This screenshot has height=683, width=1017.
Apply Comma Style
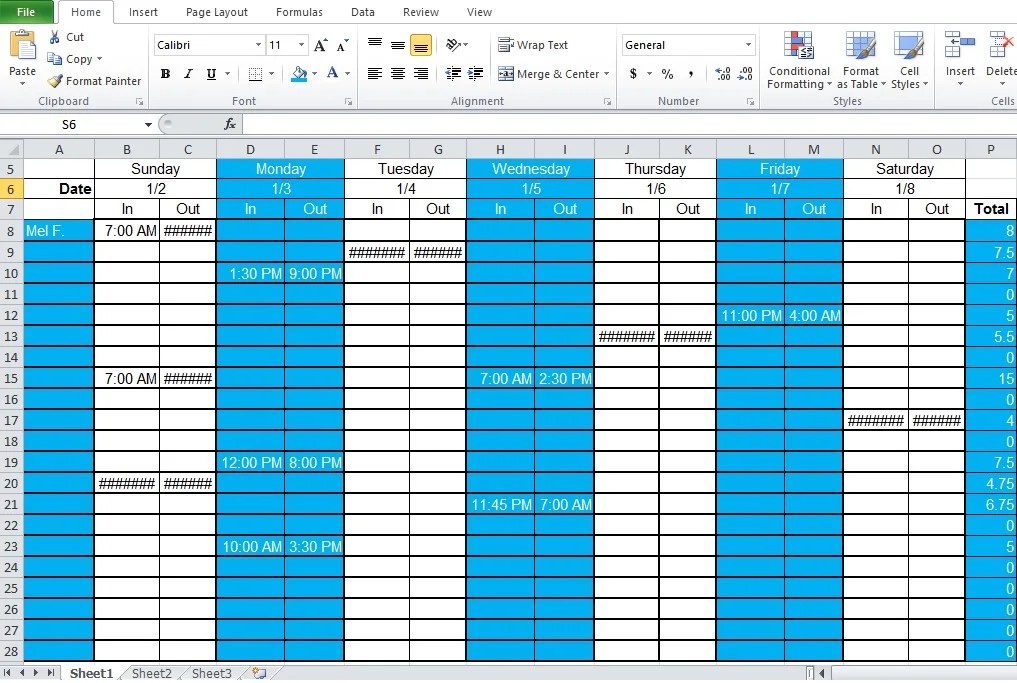coord(691,74)
